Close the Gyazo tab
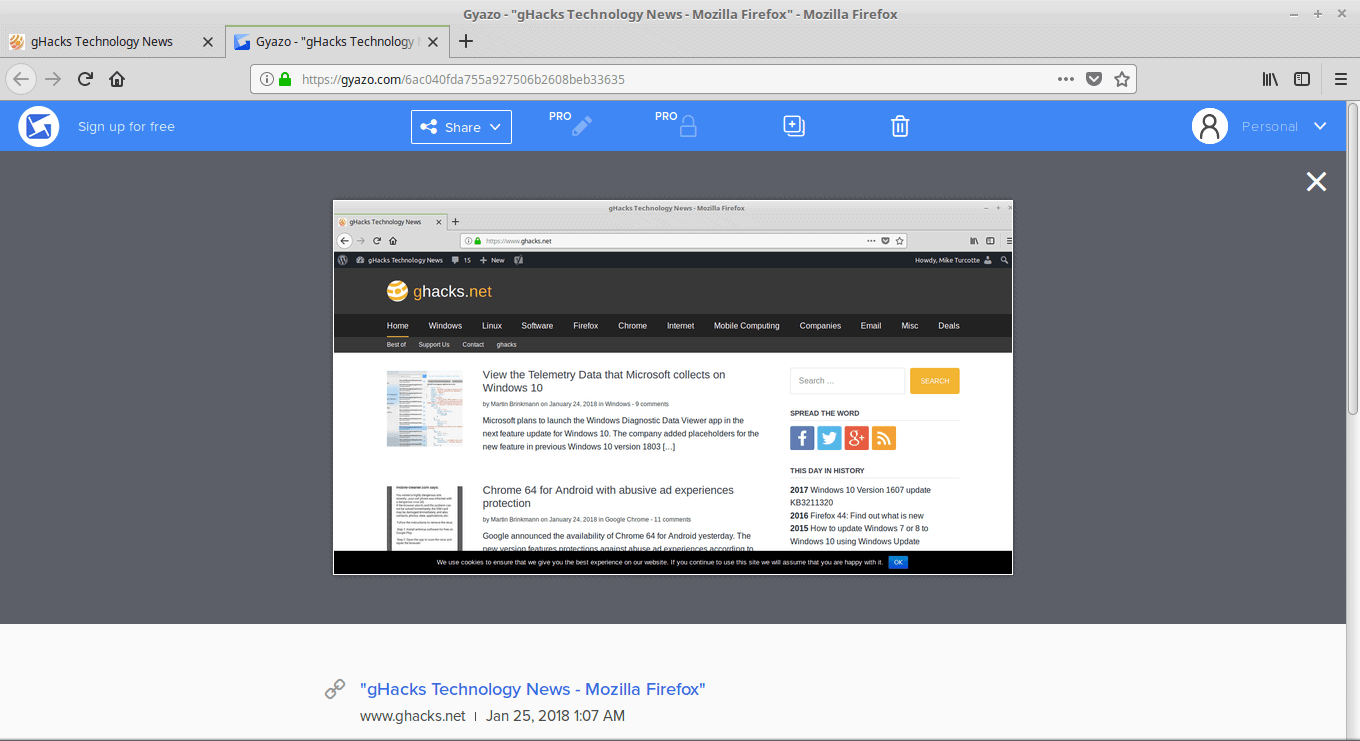The width and height of the screenshot is (1360, 741). click(x=433, y=41)
